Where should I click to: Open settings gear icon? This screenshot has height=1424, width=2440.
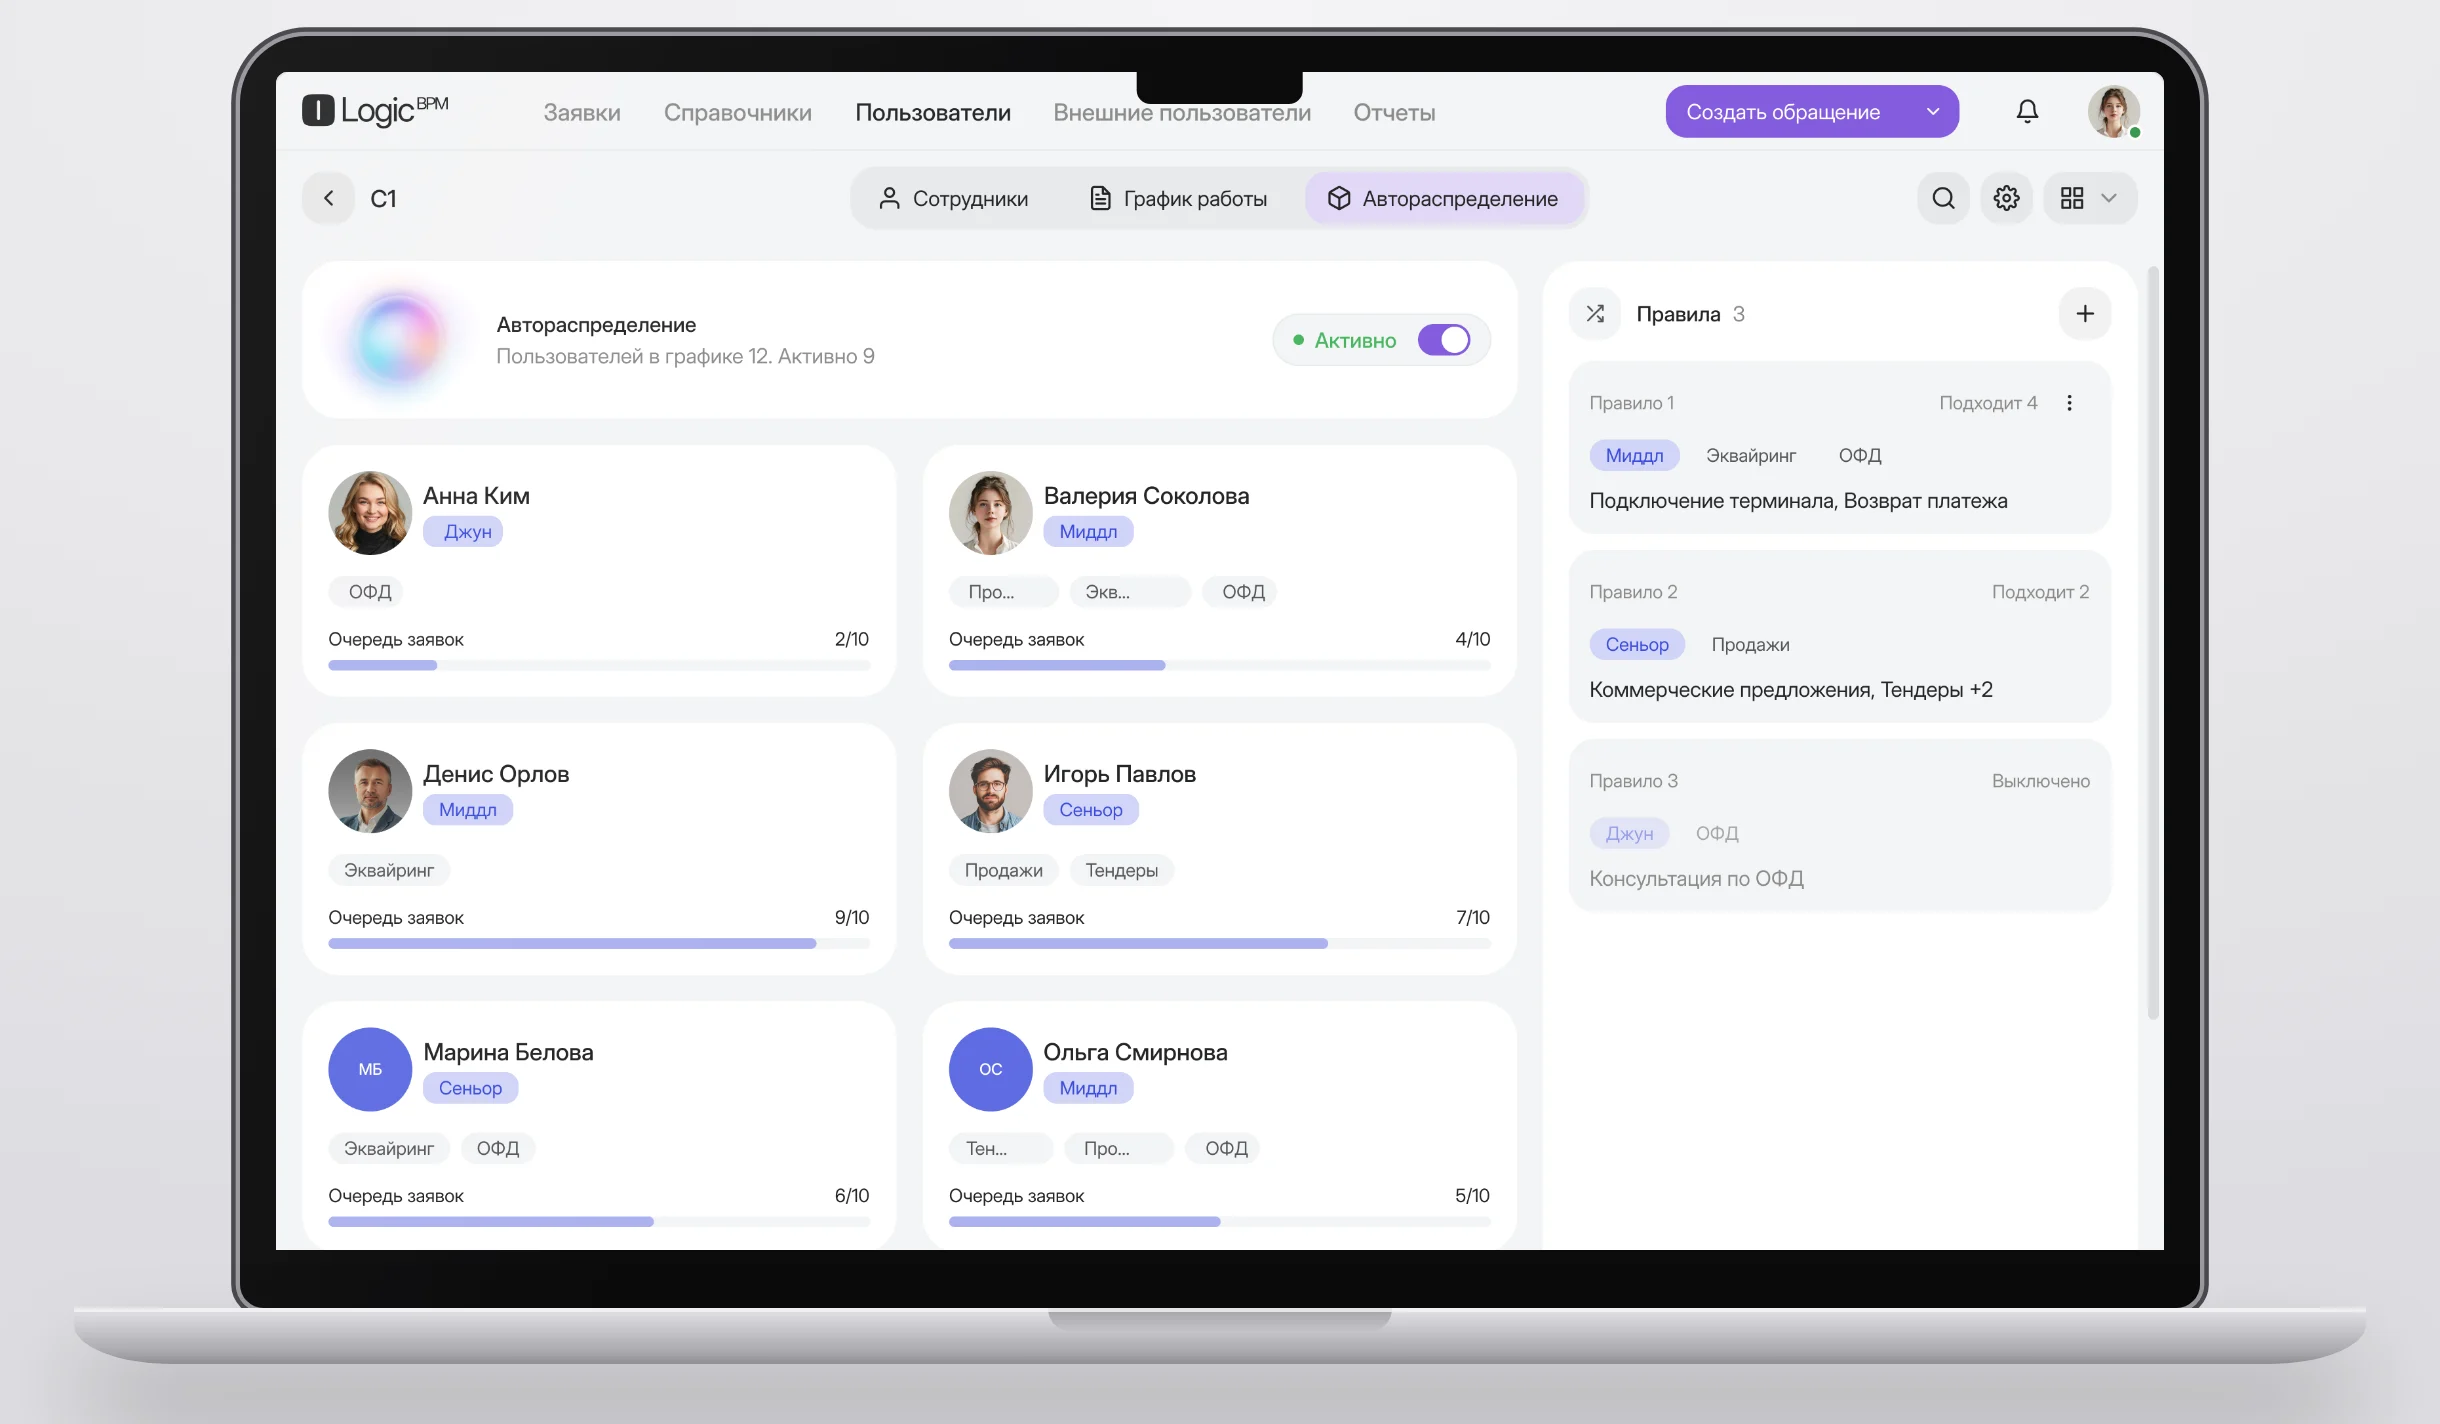[x=2006, y=198]
